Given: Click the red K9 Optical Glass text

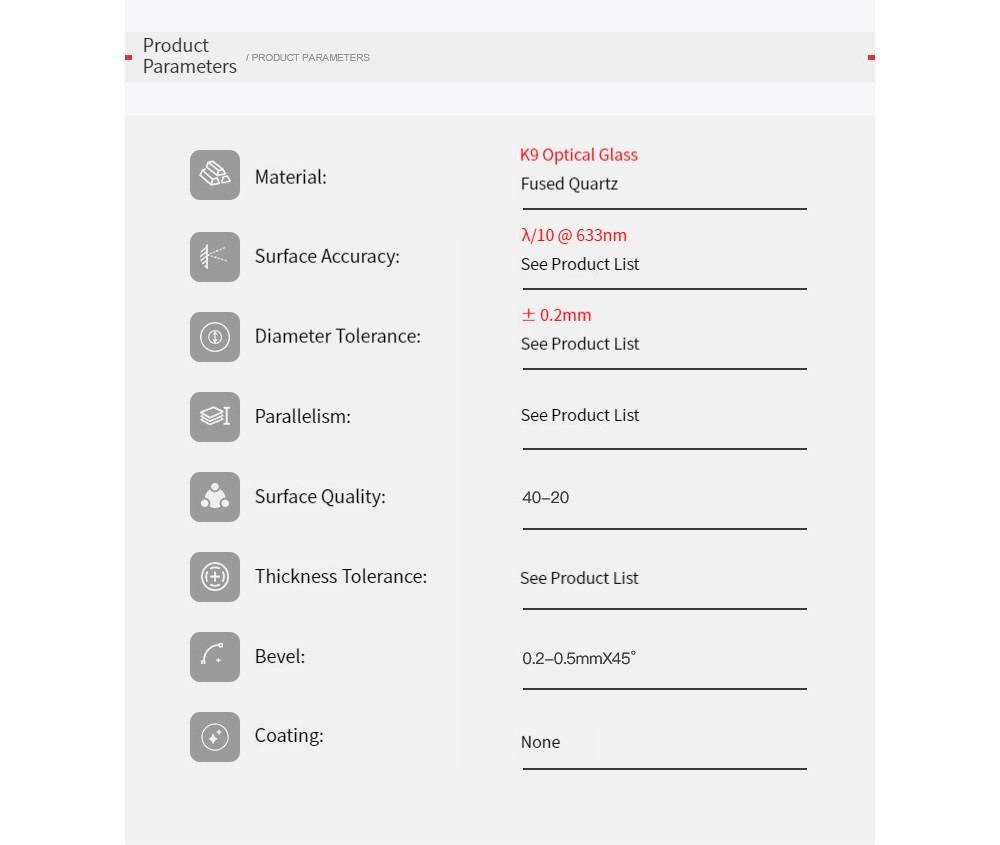Looking at the screenshot, I should pyautogui.click(x=578, y=155).
